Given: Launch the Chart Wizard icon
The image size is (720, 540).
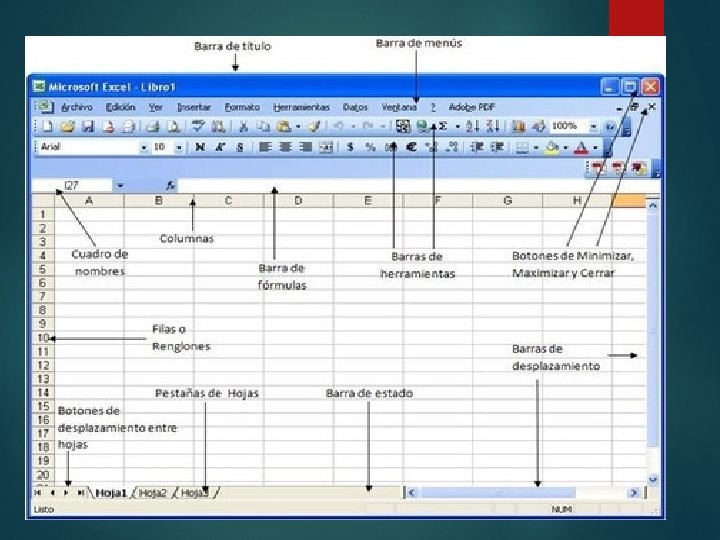Looking at the screenshot, I should point(518,126).
